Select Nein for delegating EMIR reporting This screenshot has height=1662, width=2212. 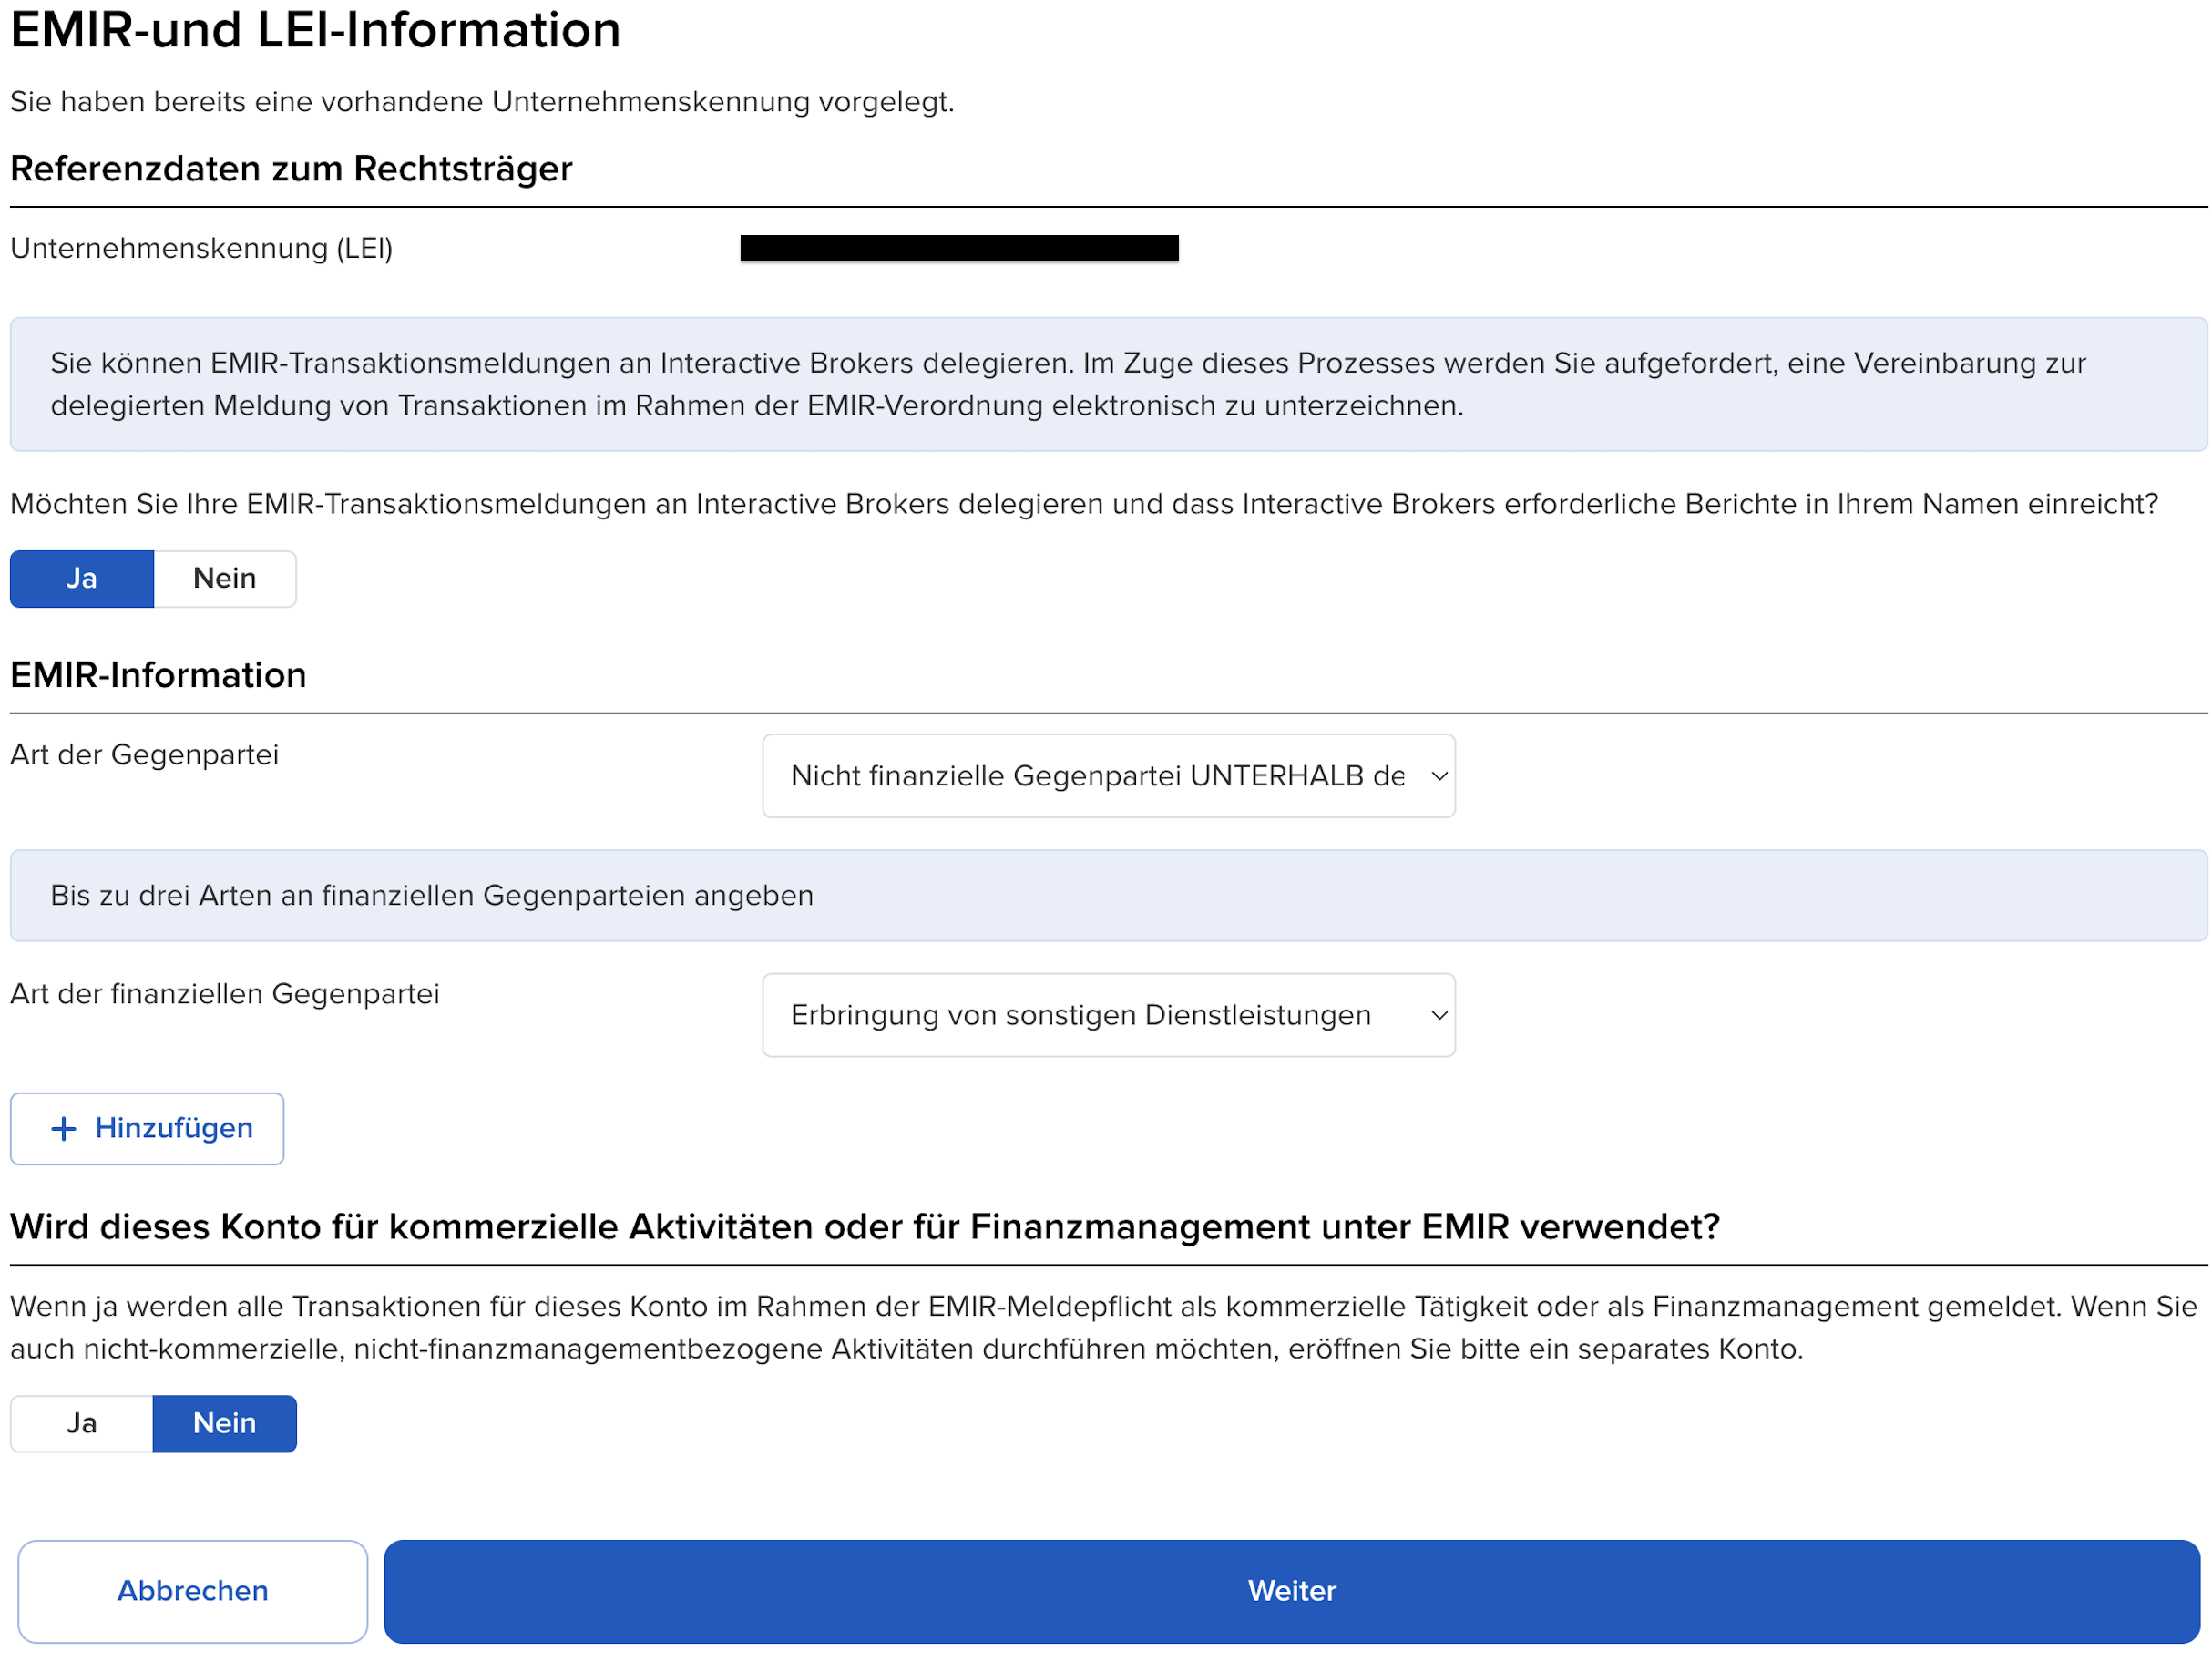pyautogui.click(x=225, y=579)
